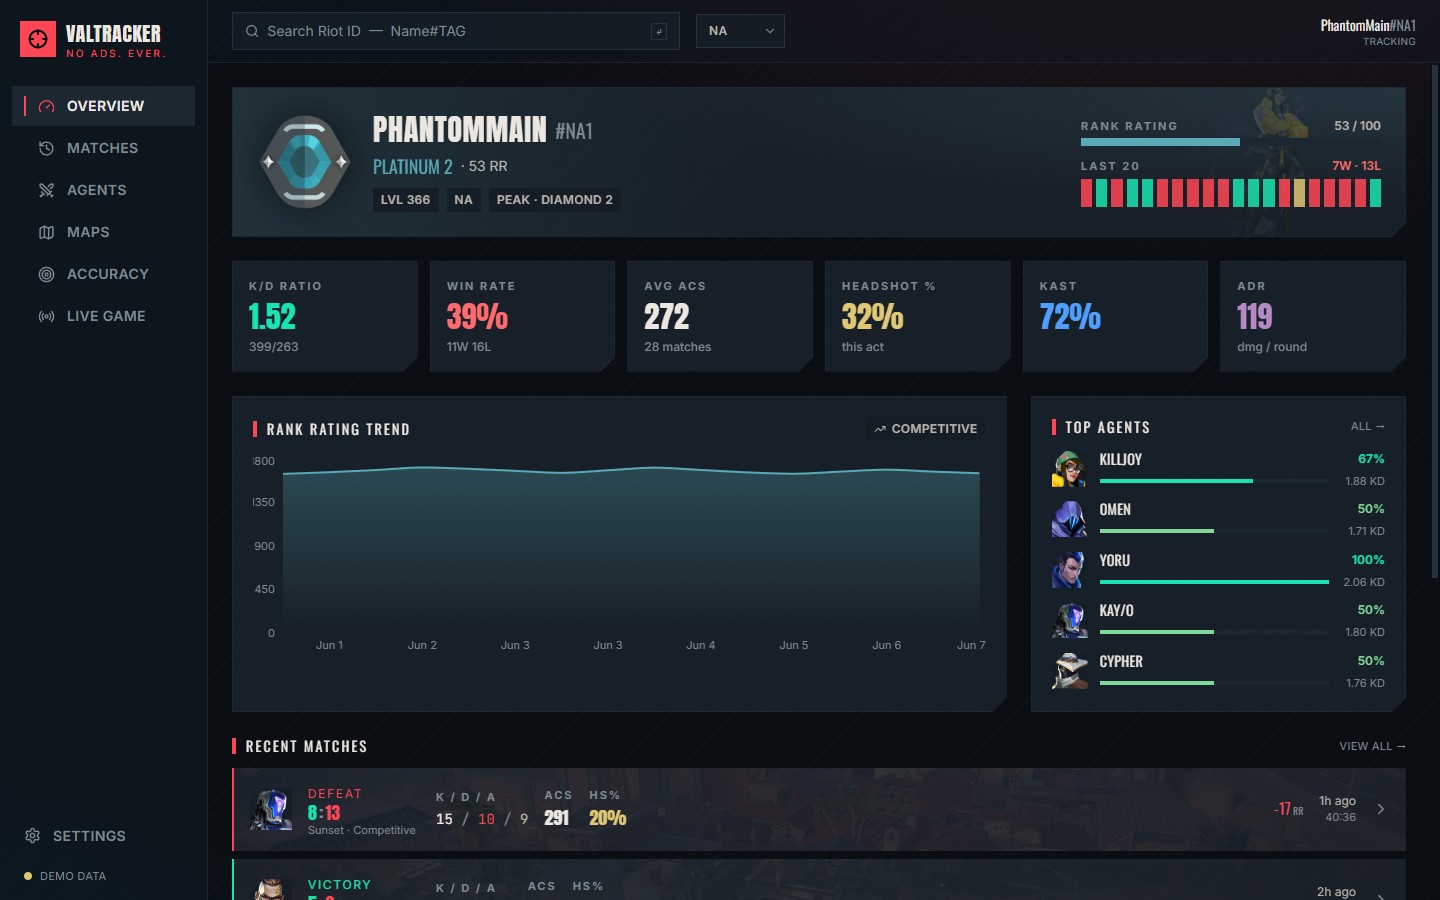Viewport: 1440px width, 900px height.
Task: Click Omen 1.71 KD value
Action: [1366, 532]
